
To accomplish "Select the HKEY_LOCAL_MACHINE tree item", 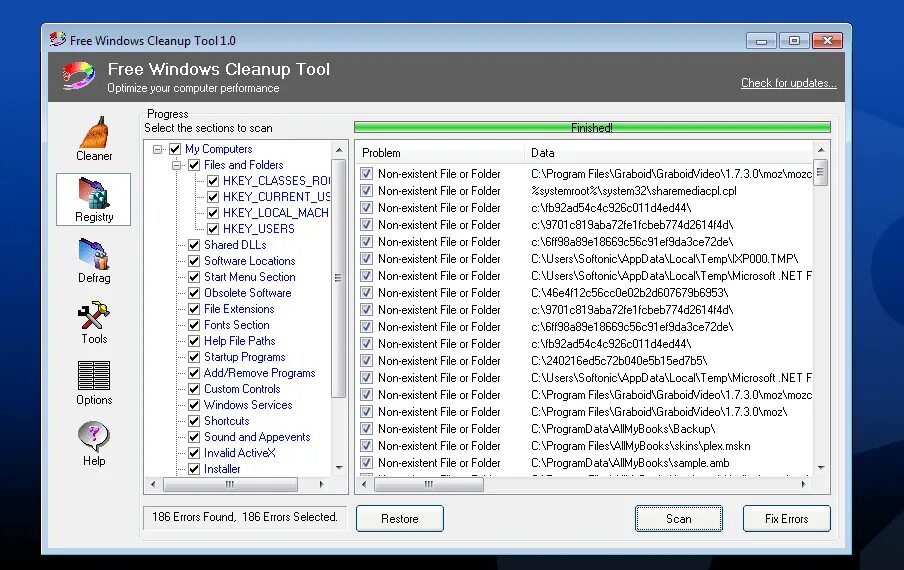I will click(276, 213).
